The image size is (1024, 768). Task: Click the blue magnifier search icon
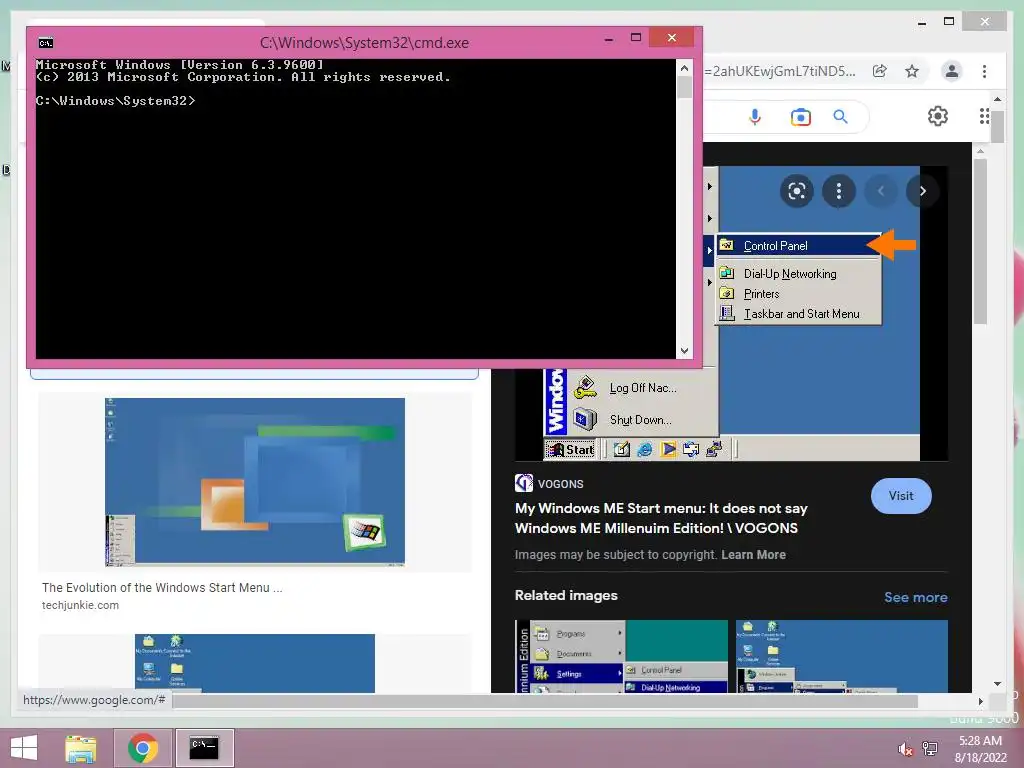pyautogui.click(x=840, y=117)
